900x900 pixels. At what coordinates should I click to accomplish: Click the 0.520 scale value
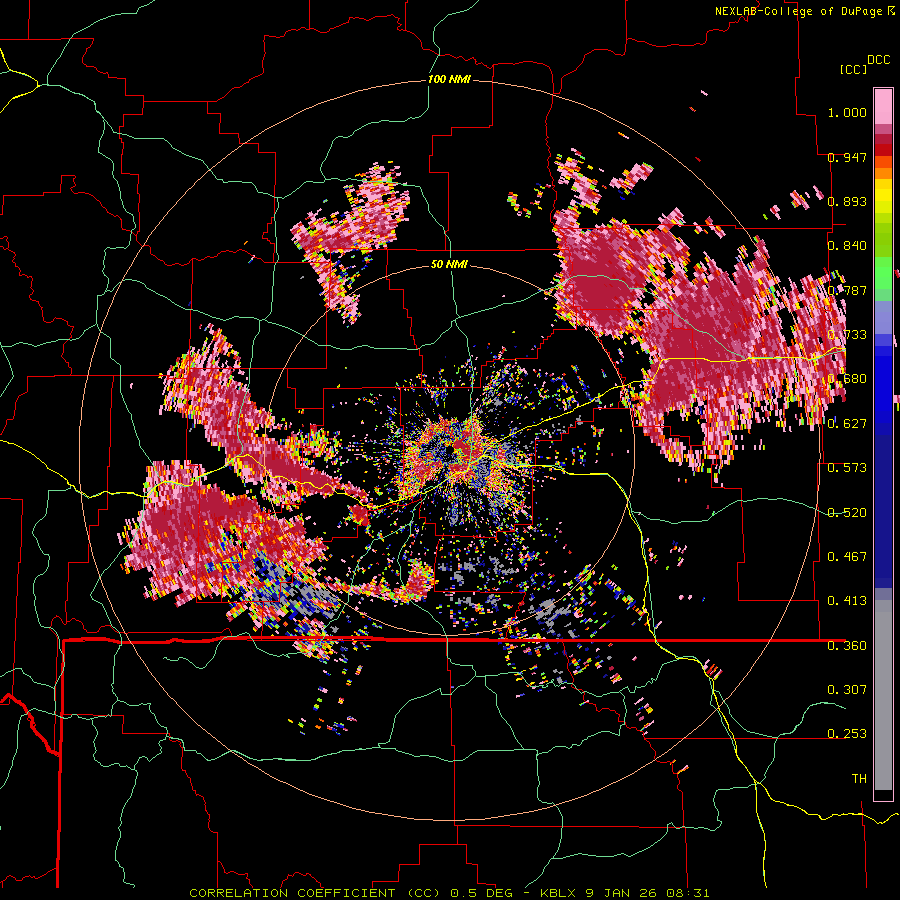coord(847,513)
